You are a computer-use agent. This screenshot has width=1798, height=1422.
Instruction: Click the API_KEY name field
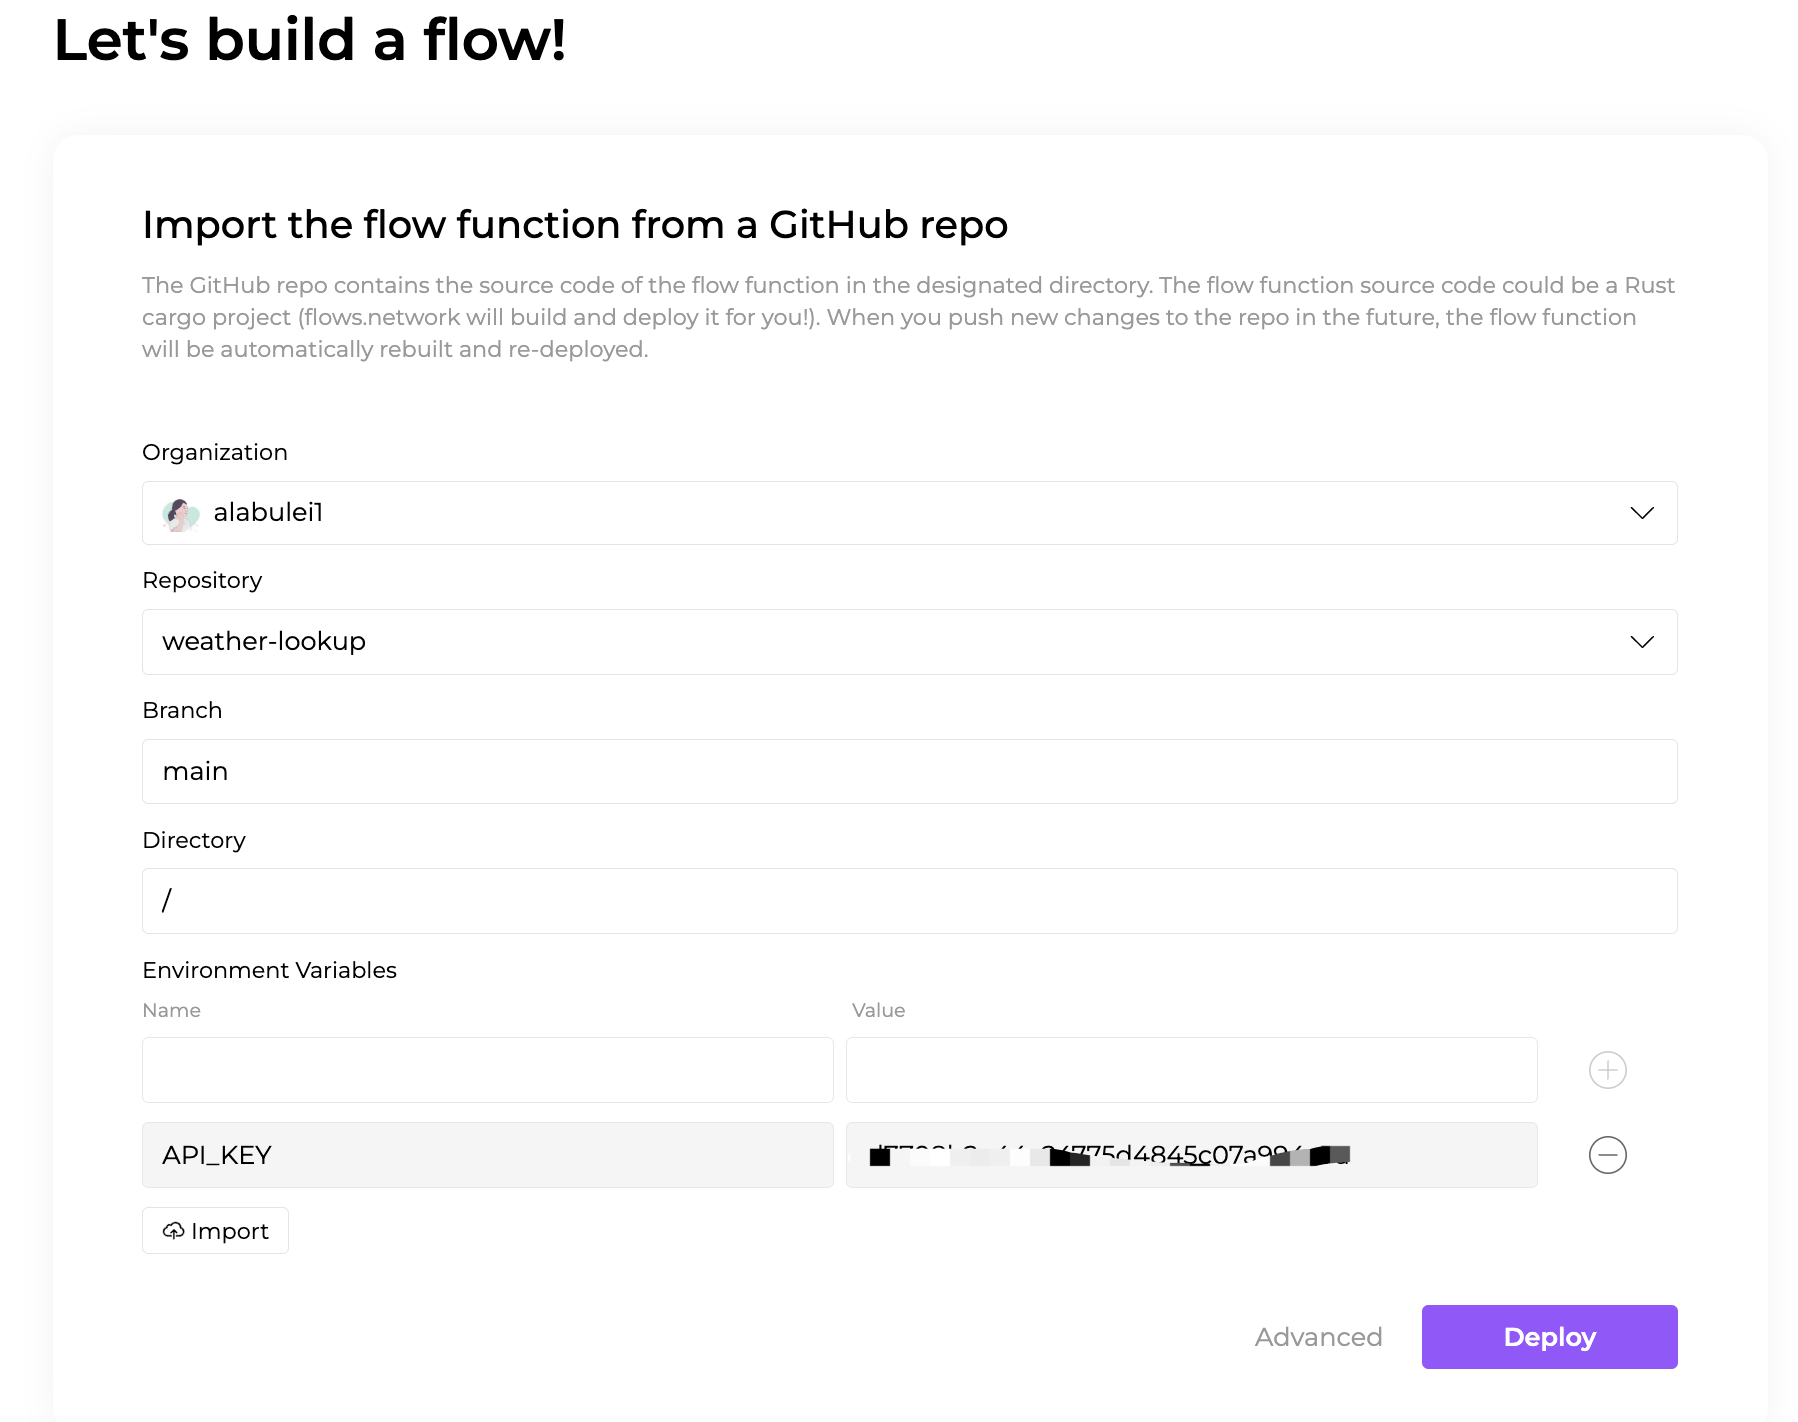487,1155
